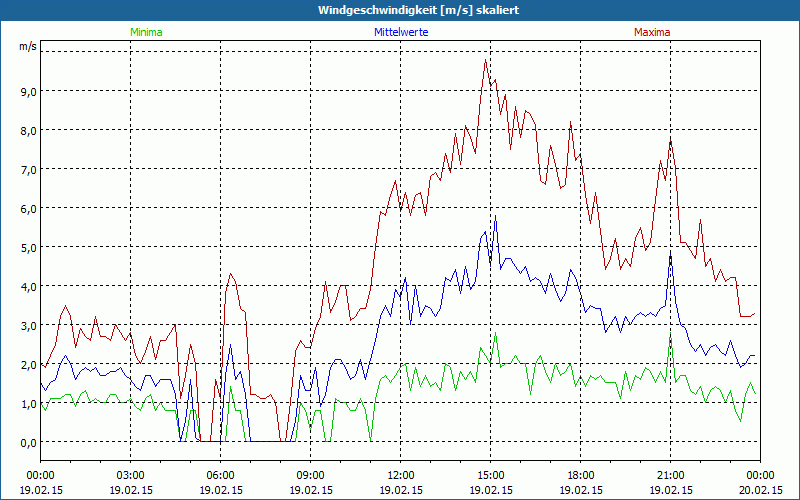Select the 06:00 time axis label
800x500 pixels.
tap(220, 475)
